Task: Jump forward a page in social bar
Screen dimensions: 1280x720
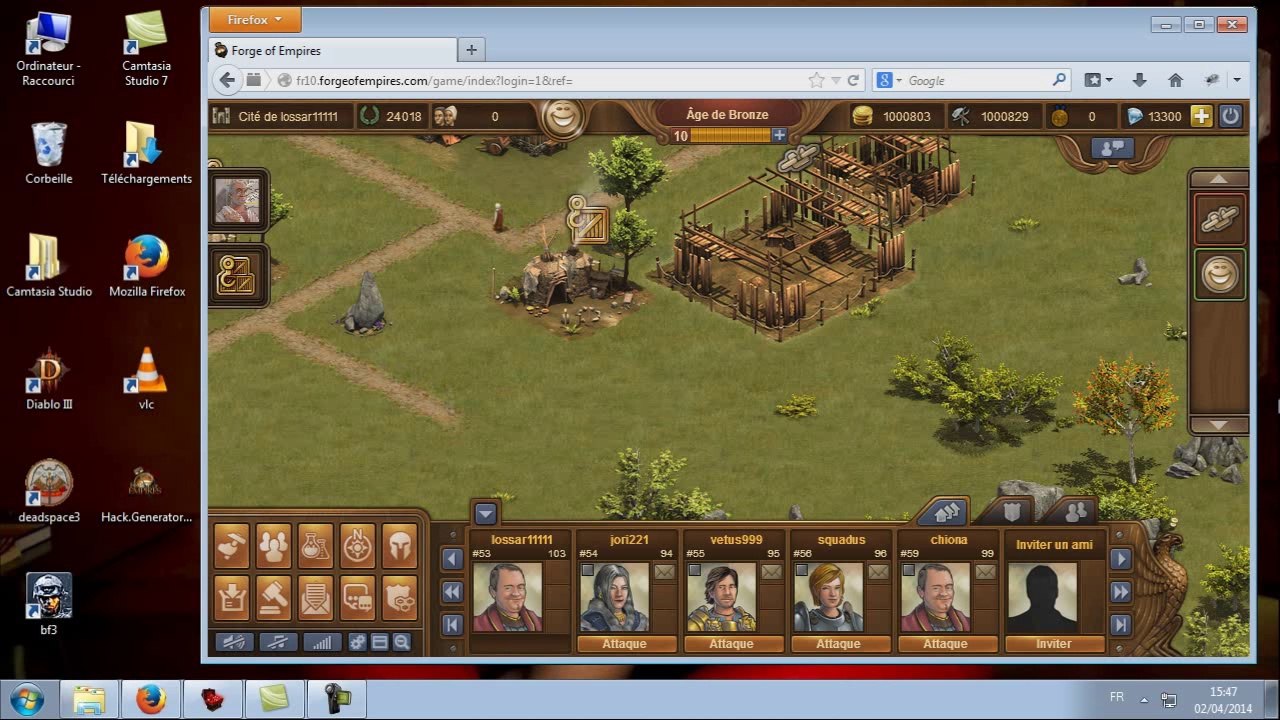Action: [1121, 592]
